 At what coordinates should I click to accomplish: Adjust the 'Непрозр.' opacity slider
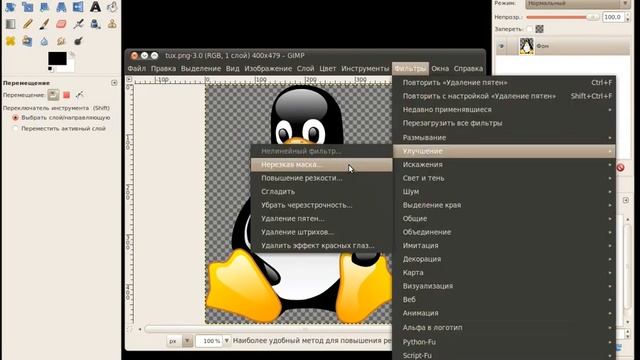click(x=563, y=17)
